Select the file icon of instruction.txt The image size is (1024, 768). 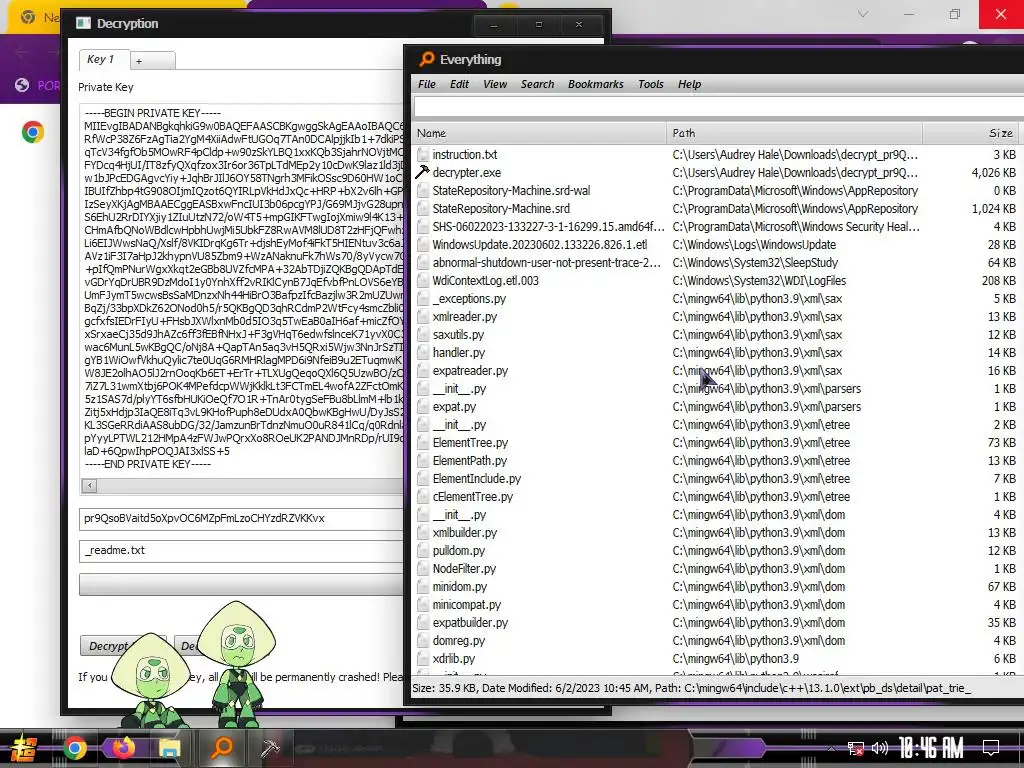(x=423, y=155)
